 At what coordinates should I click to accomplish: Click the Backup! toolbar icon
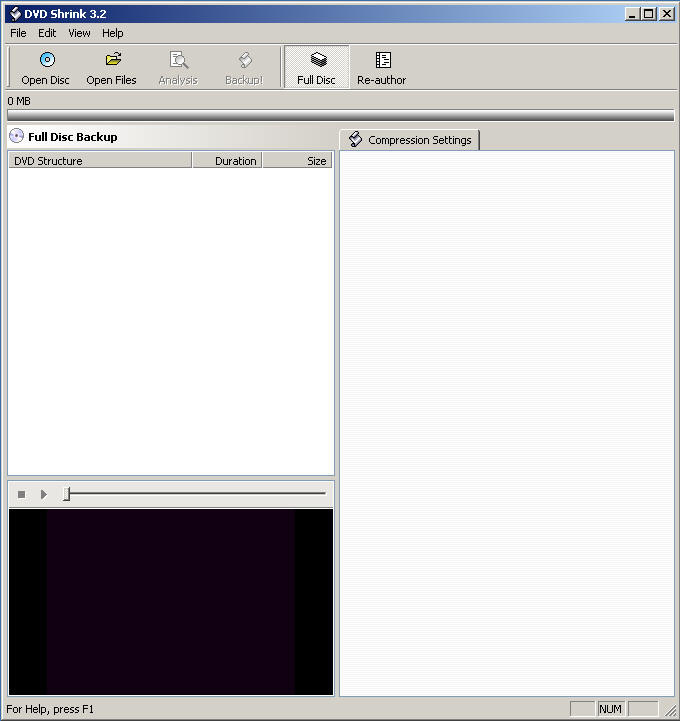[245, 60]
